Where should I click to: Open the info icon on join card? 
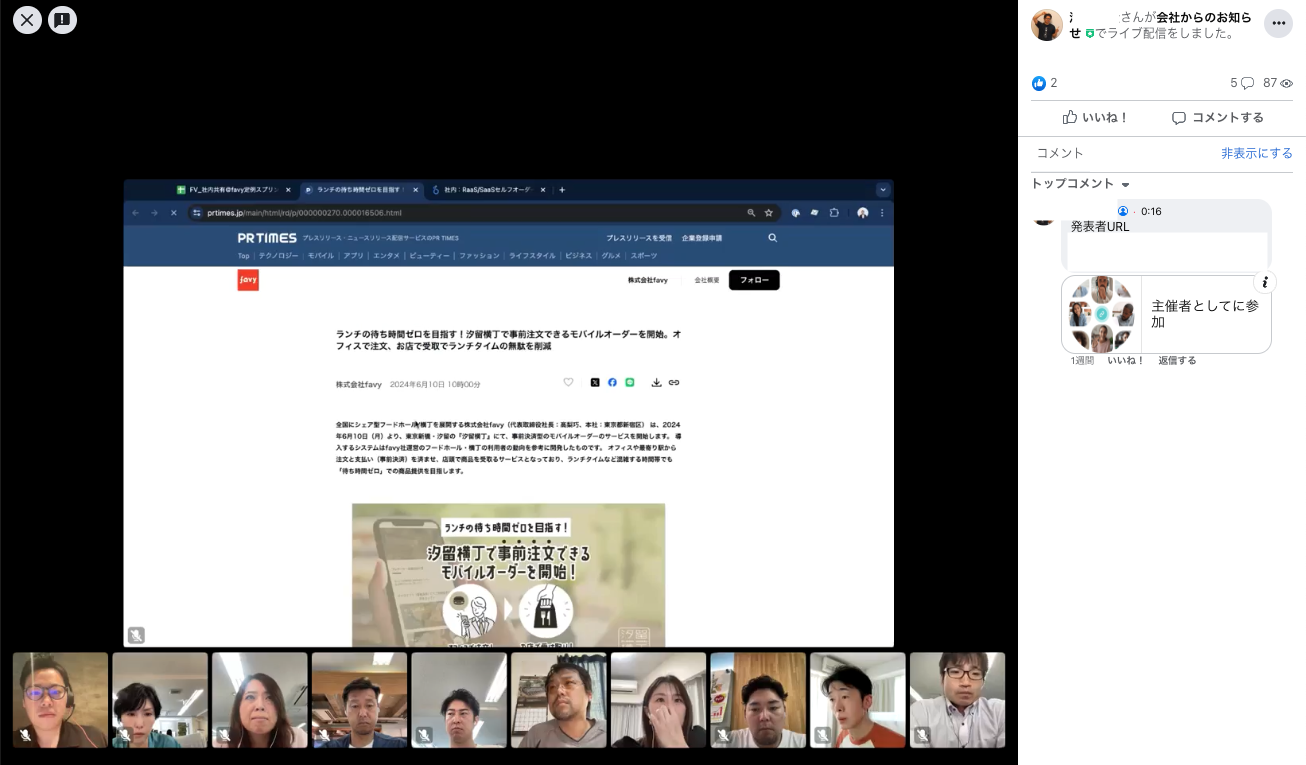[1264, 282]
